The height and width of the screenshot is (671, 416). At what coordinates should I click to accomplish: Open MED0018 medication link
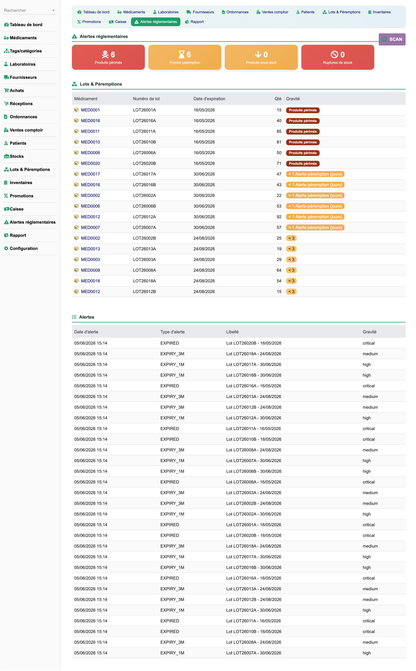coord(90,281)
